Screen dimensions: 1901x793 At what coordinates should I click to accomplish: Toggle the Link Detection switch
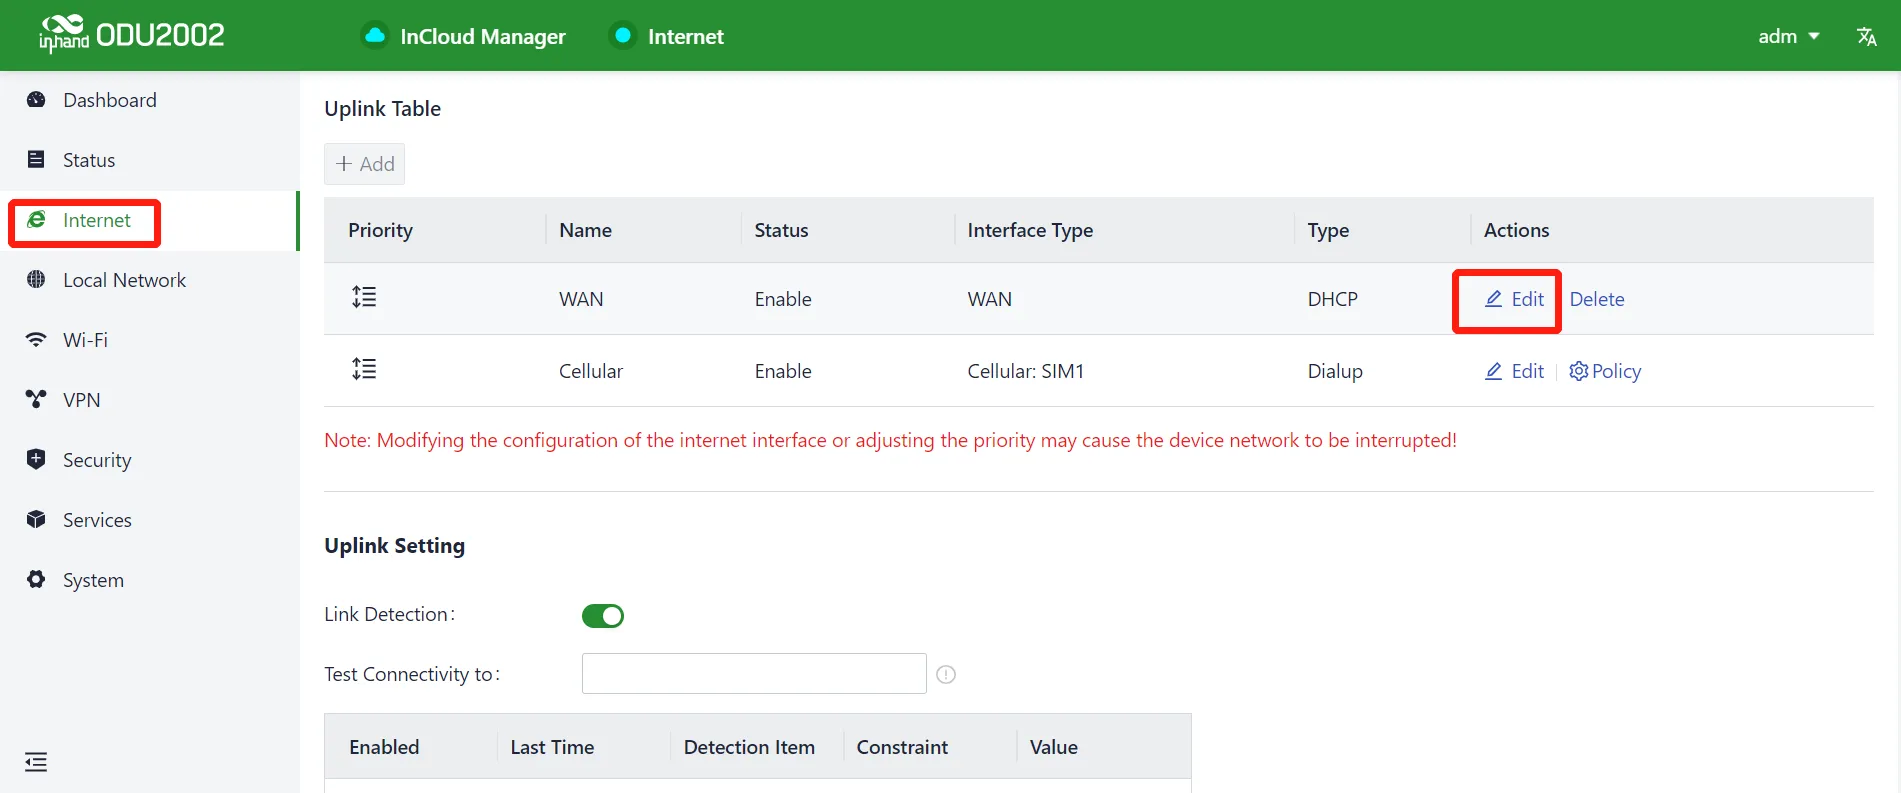(x=603, y=616)
